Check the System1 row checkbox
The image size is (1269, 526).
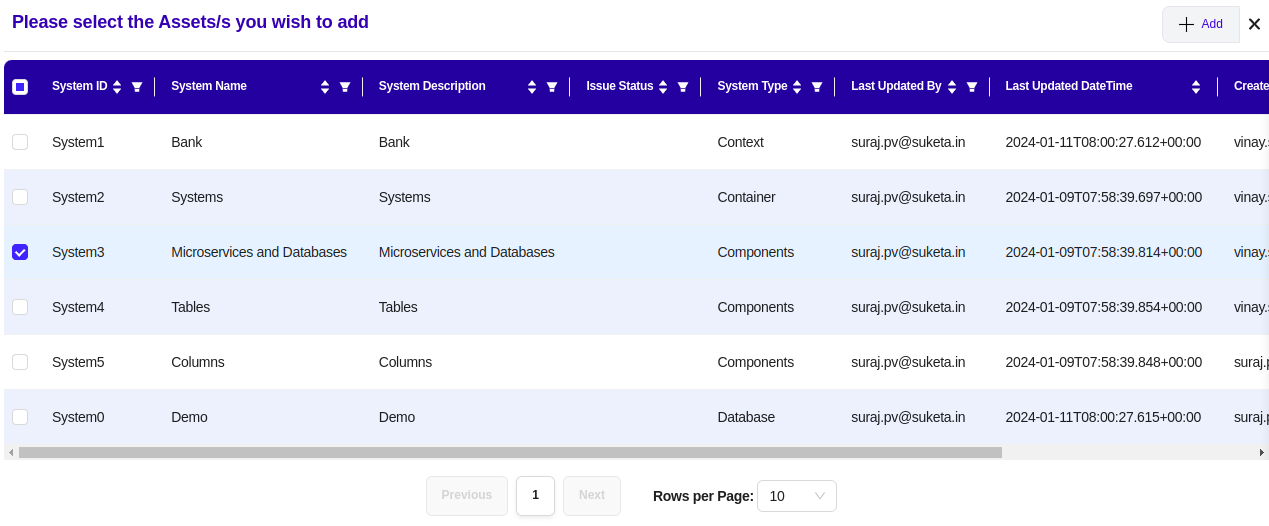tap(20, 142)
